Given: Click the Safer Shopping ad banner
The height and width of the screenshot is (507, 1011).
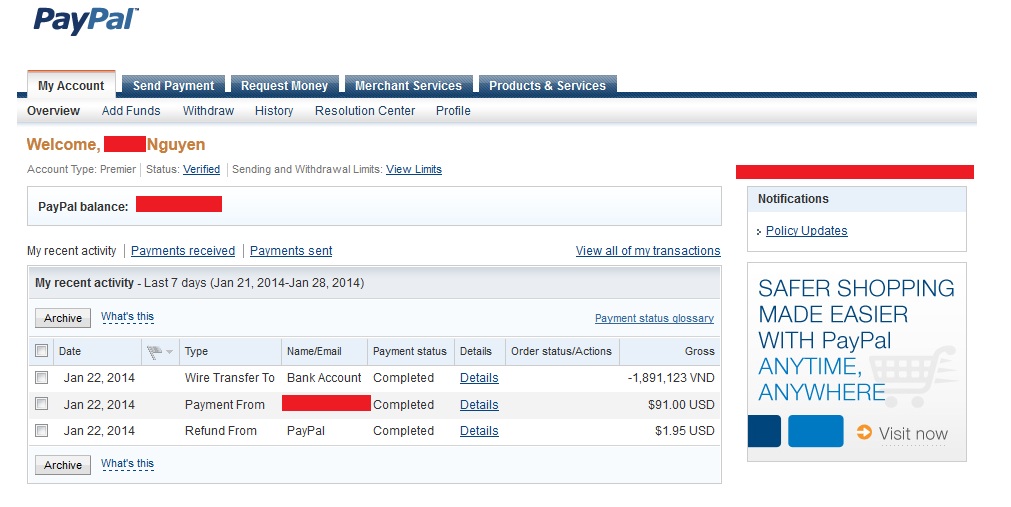Looking at the screenshot, I should coord(857,361).
